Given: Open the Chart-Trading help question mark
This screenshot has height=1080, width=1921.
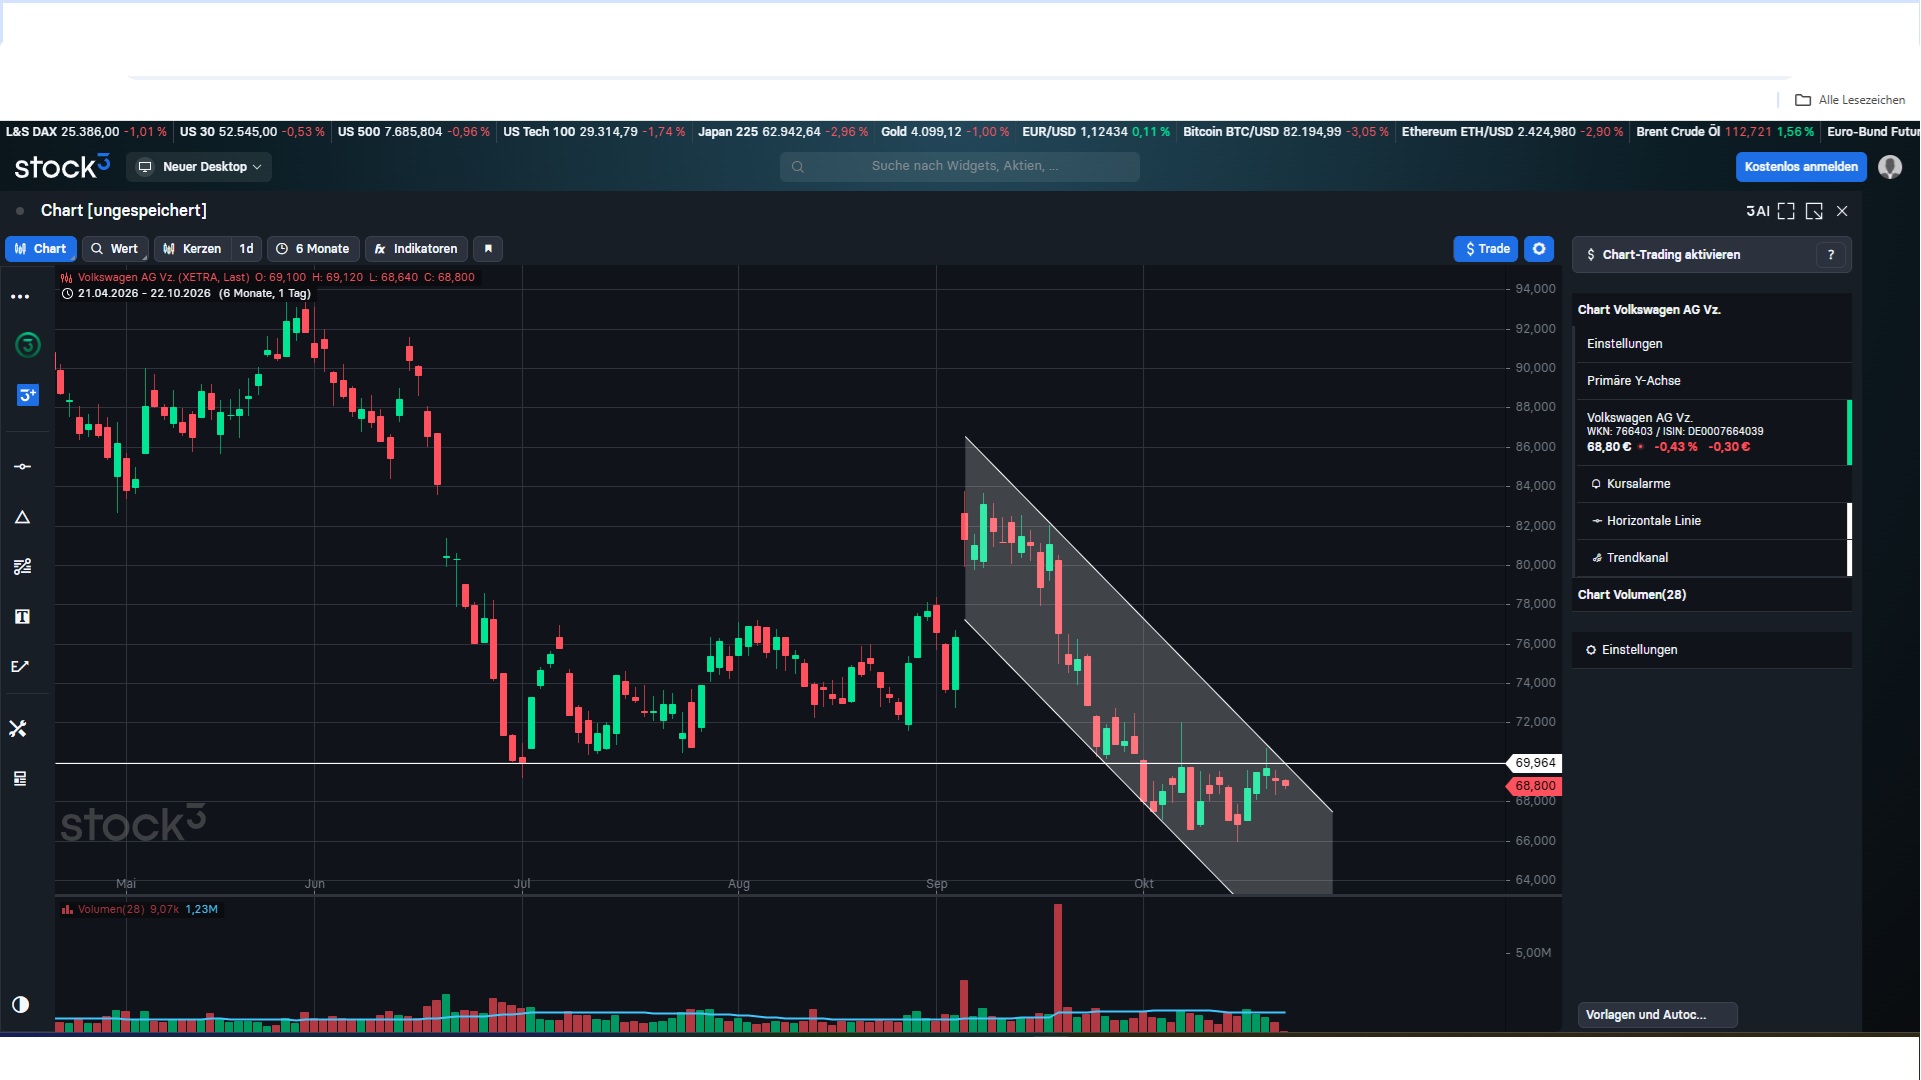Looking at the screenshot, I should (1831, 255).
